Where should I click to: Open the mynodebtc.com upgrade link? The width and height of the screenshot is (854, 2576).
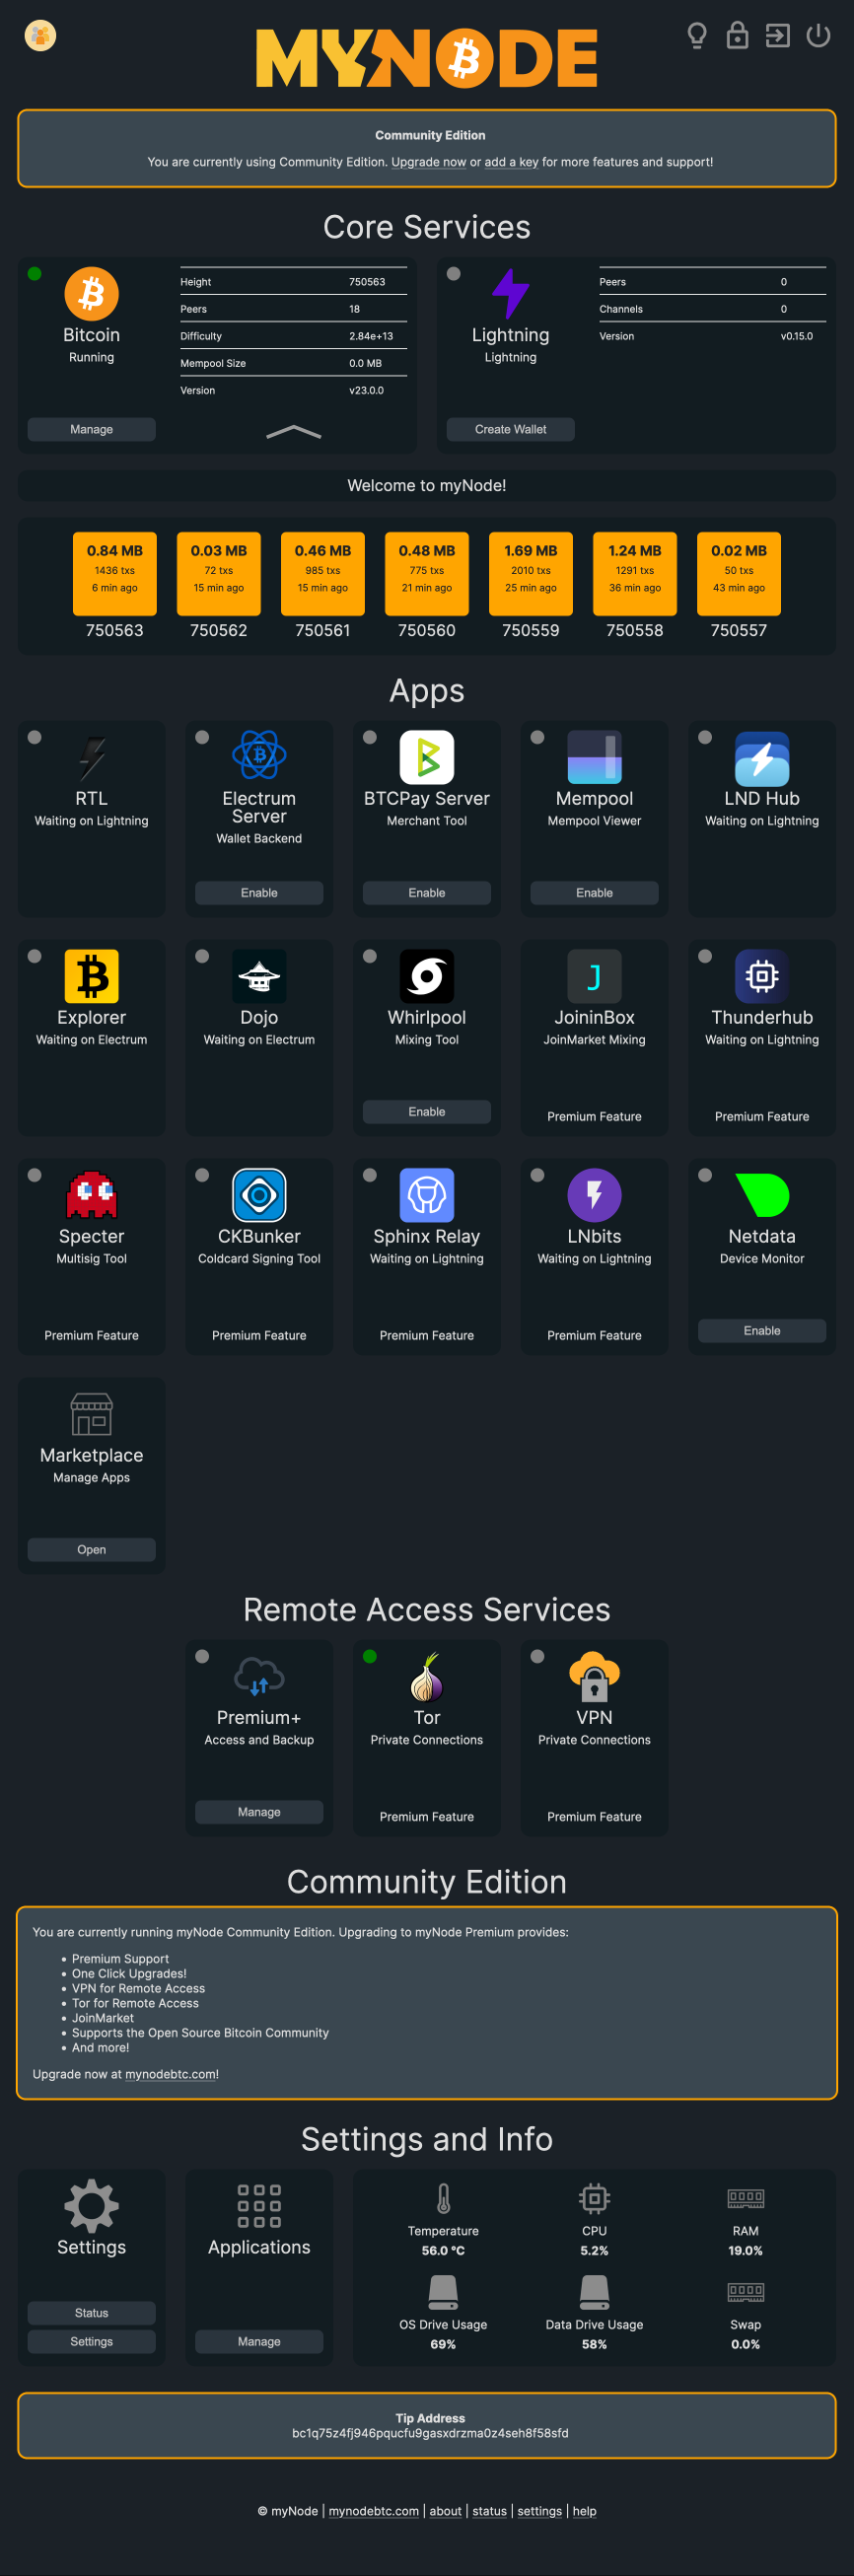[171, 2074]
